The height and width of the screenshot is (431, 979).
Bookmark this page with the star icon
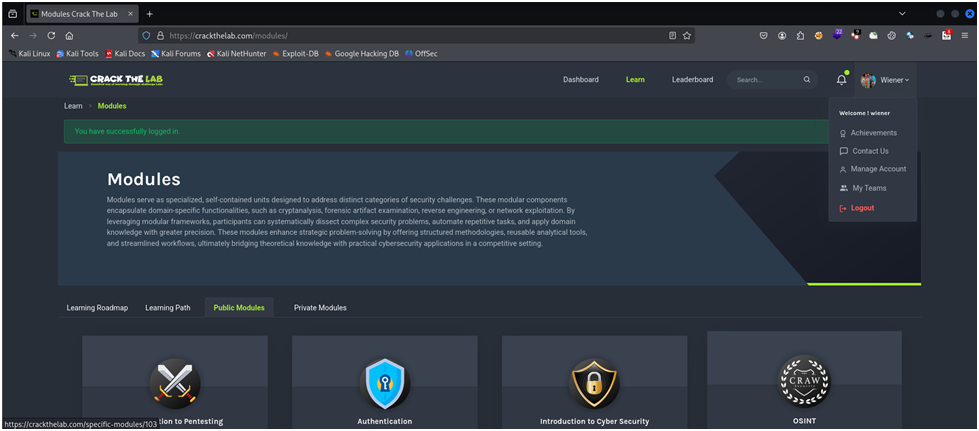pos(687,35)
